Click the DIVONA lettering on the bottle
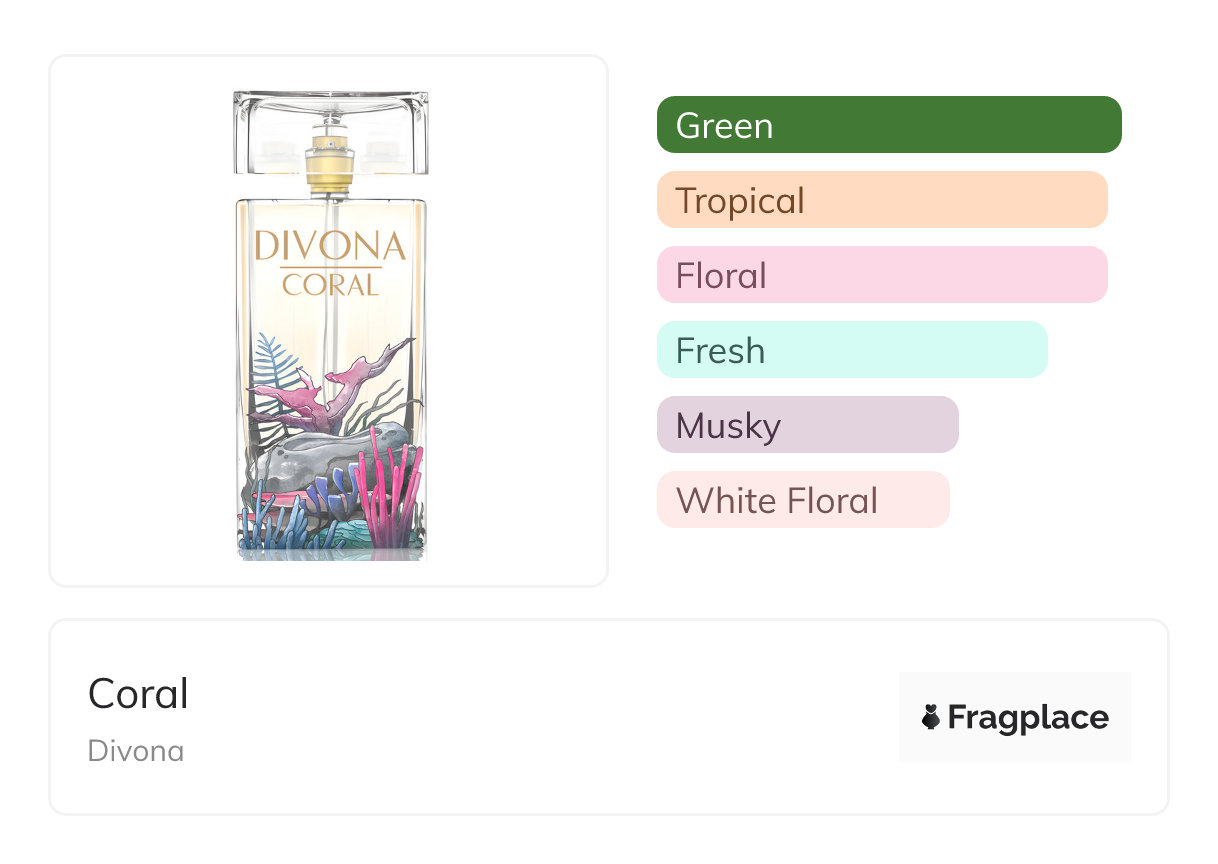The image size is (1218, 864). 330,246
